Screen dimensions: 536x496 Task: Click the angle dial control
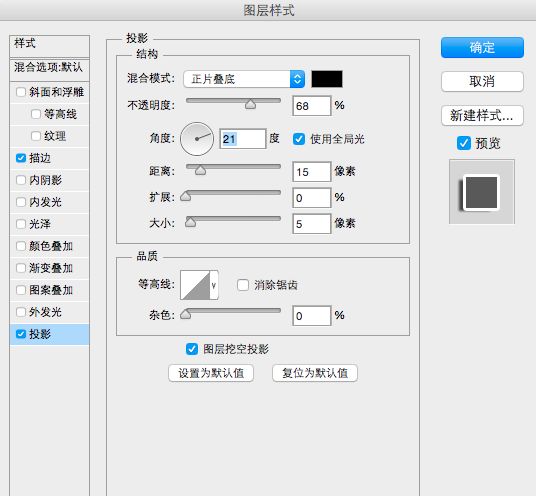click(x=197, y=139)
